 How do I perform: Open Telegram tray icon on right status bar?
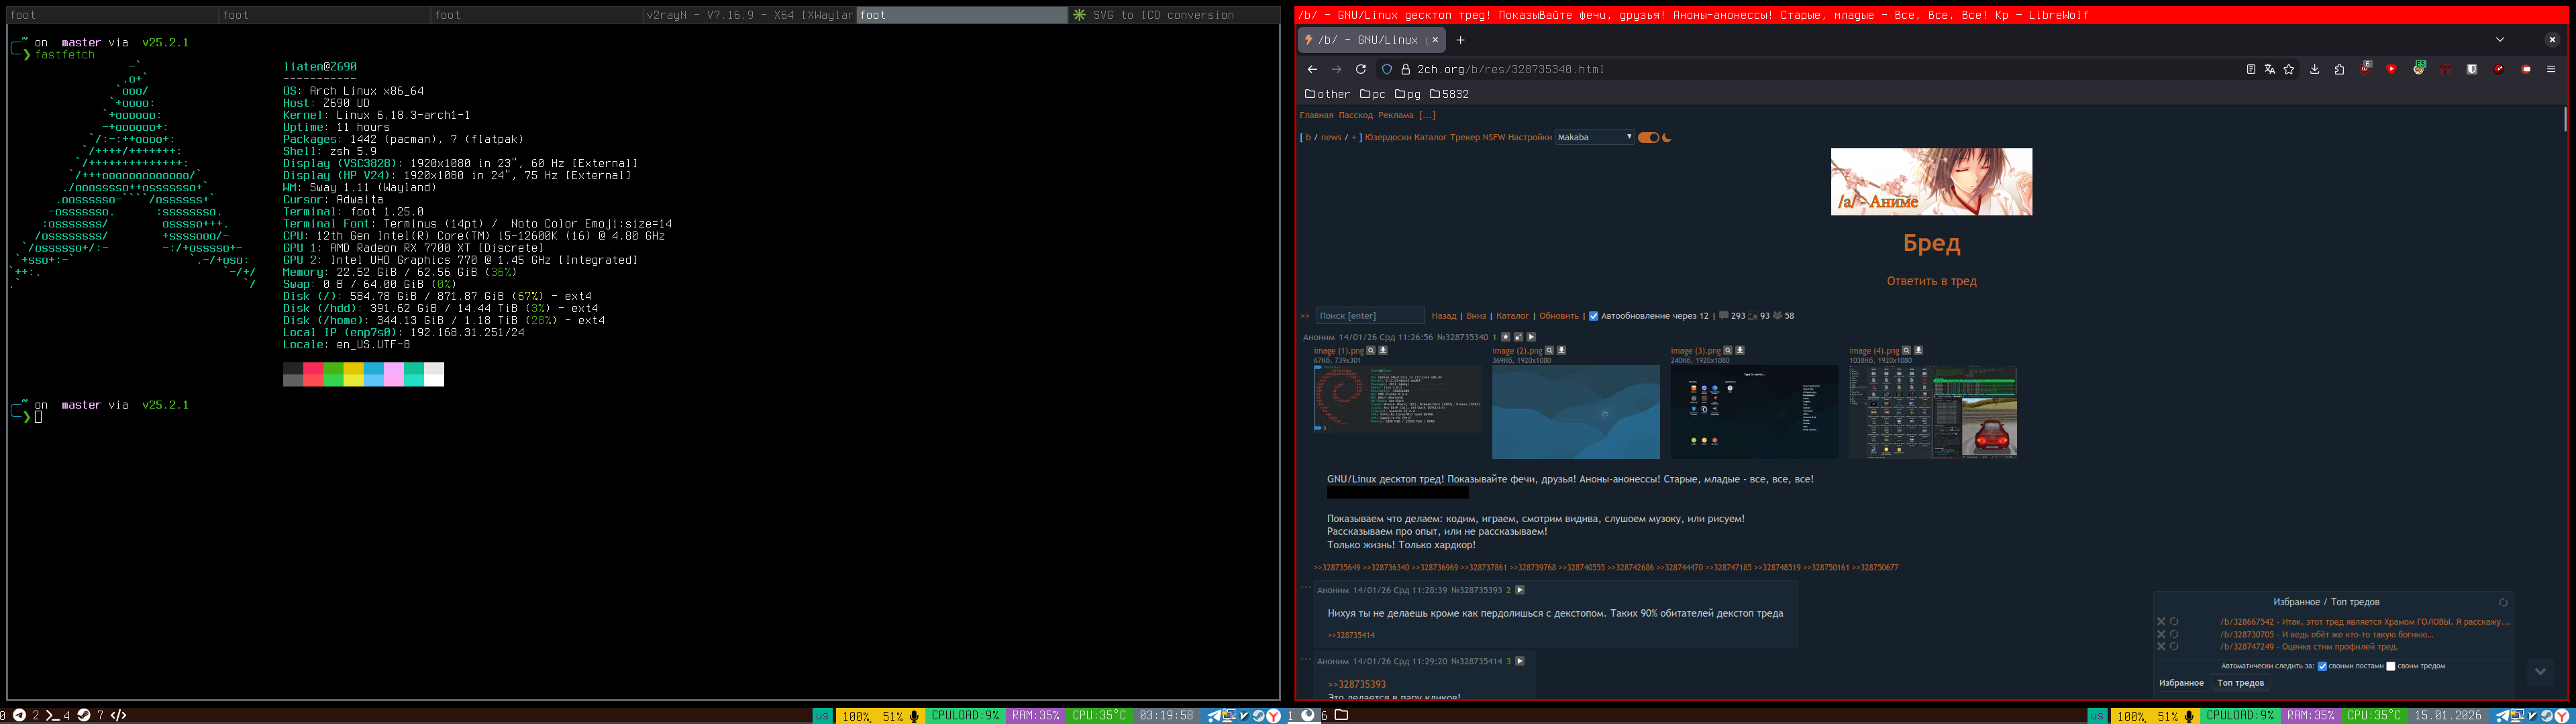click(2502, 716)
